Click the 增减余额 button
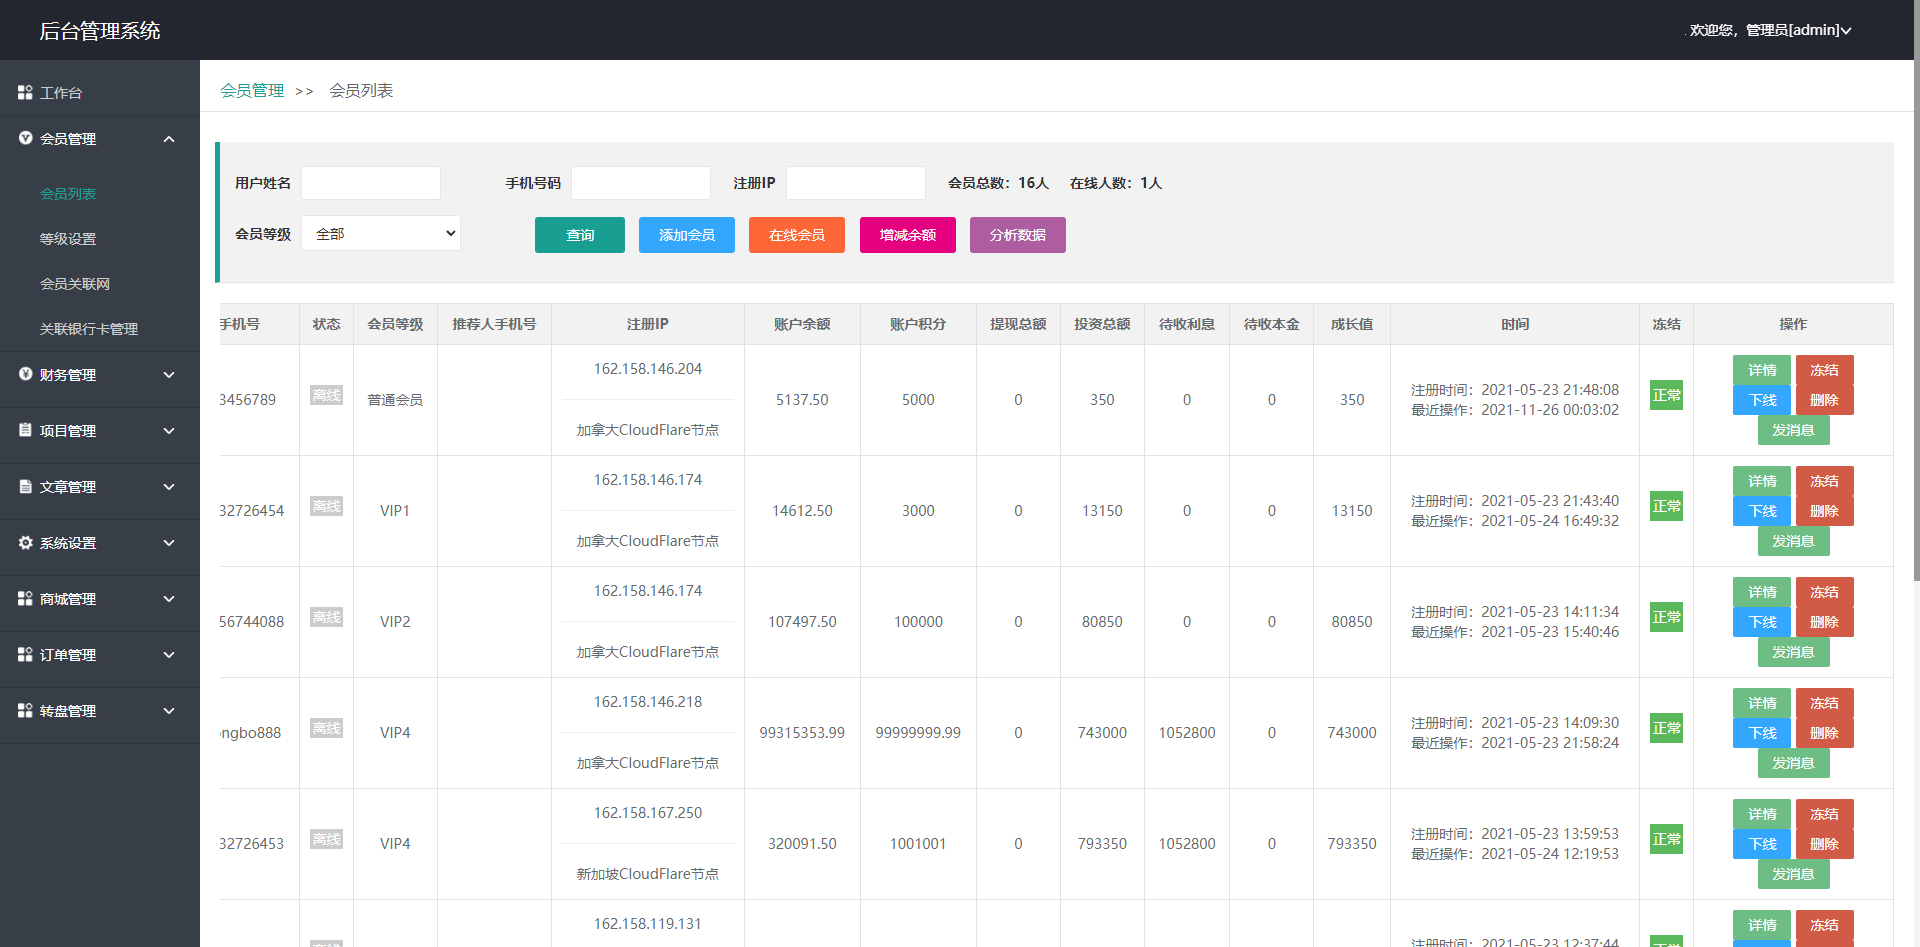1920x947 pixels. click(908, 235)
